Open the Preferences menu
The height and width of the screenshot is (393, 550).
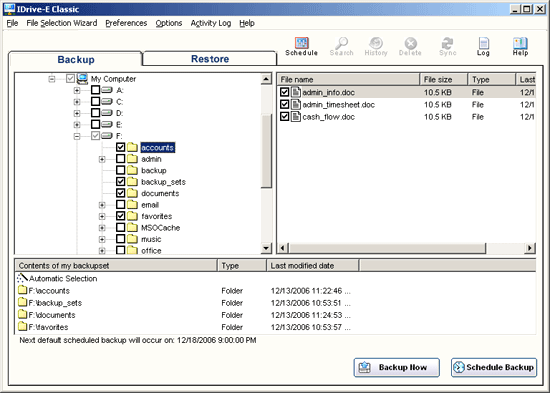[x=126, y=23]
